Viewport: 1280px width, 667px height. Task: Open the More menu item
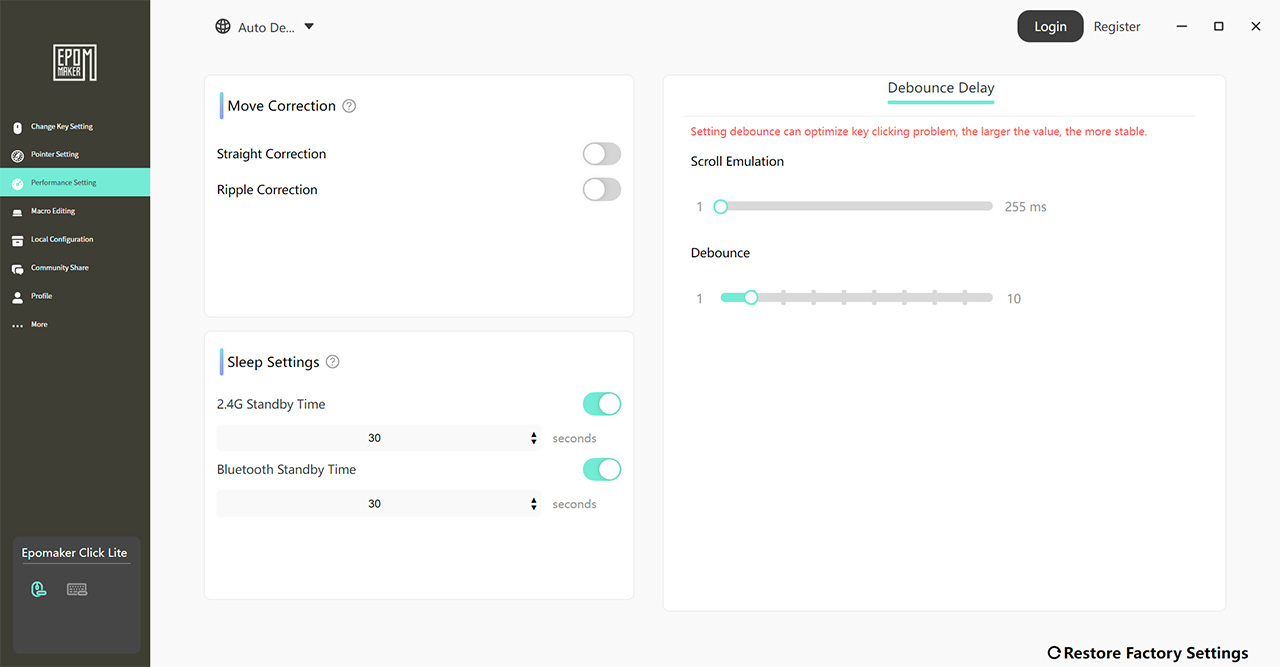tap(75, 325)
